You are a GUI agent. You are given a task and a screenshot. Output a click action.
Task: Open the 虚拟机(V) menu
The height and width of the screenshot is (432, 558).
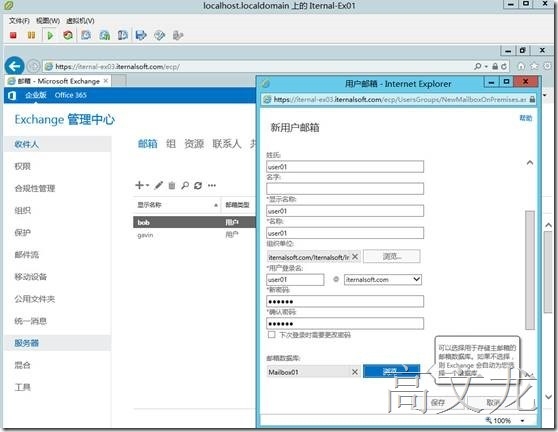point(80,21)
